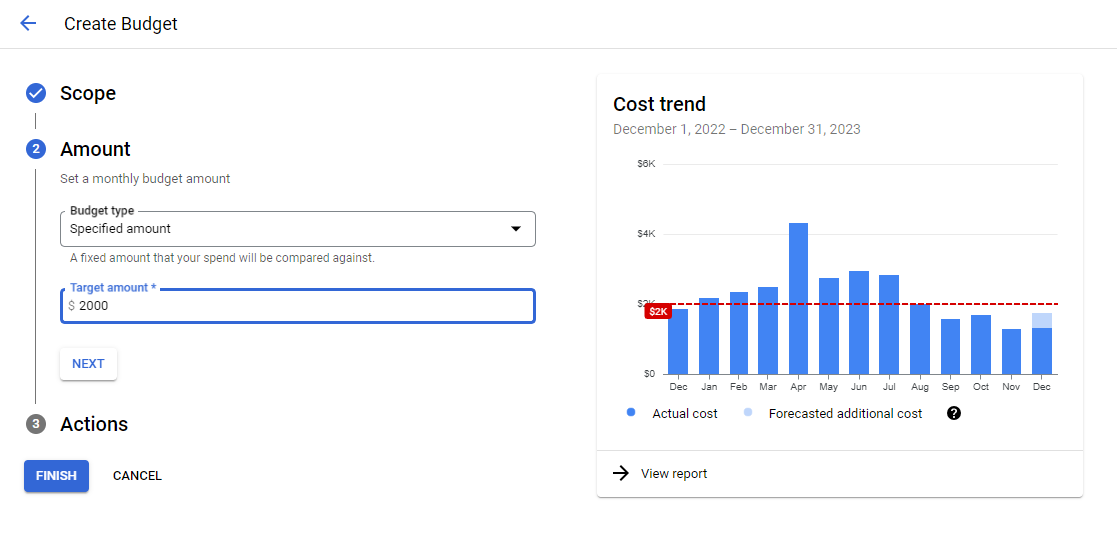Click the Actual cost legend dot
The width and height of the screenshot is (1117, 536).
(x=630, y=413)
